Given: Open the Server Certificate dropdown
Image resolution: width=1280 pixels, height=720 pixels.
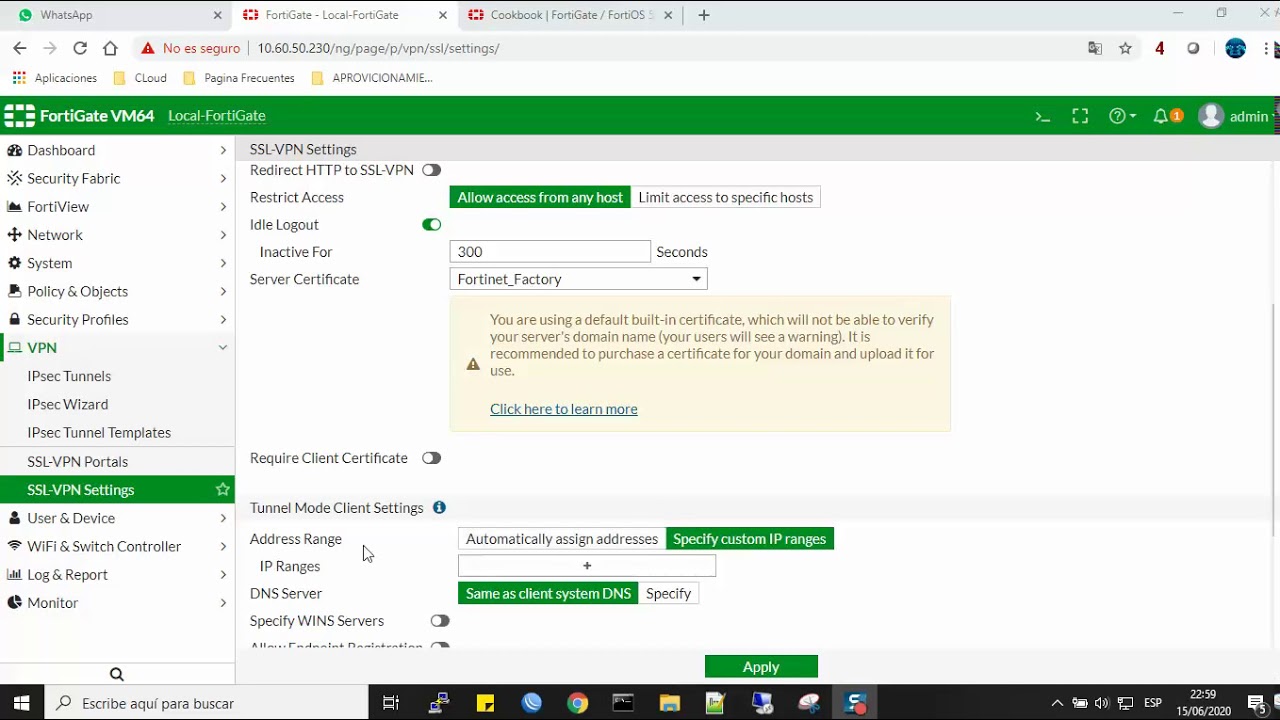Looking at the screenshot, I should tap(578, 280).
